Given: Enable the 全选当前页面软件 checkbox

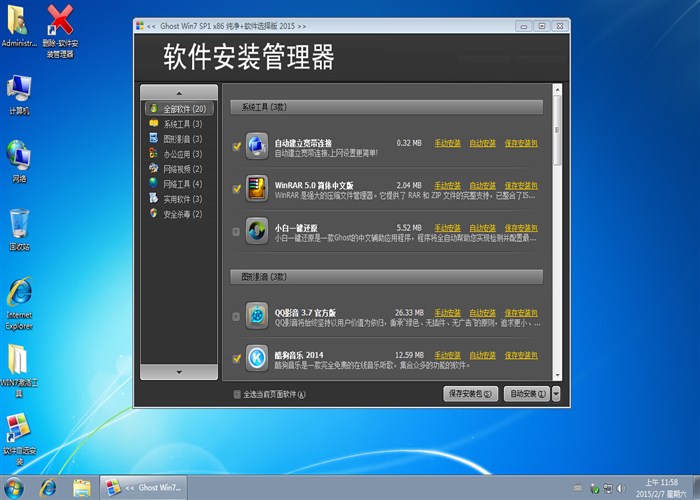Looking at the screenshot, I should (x=237, y=394).
